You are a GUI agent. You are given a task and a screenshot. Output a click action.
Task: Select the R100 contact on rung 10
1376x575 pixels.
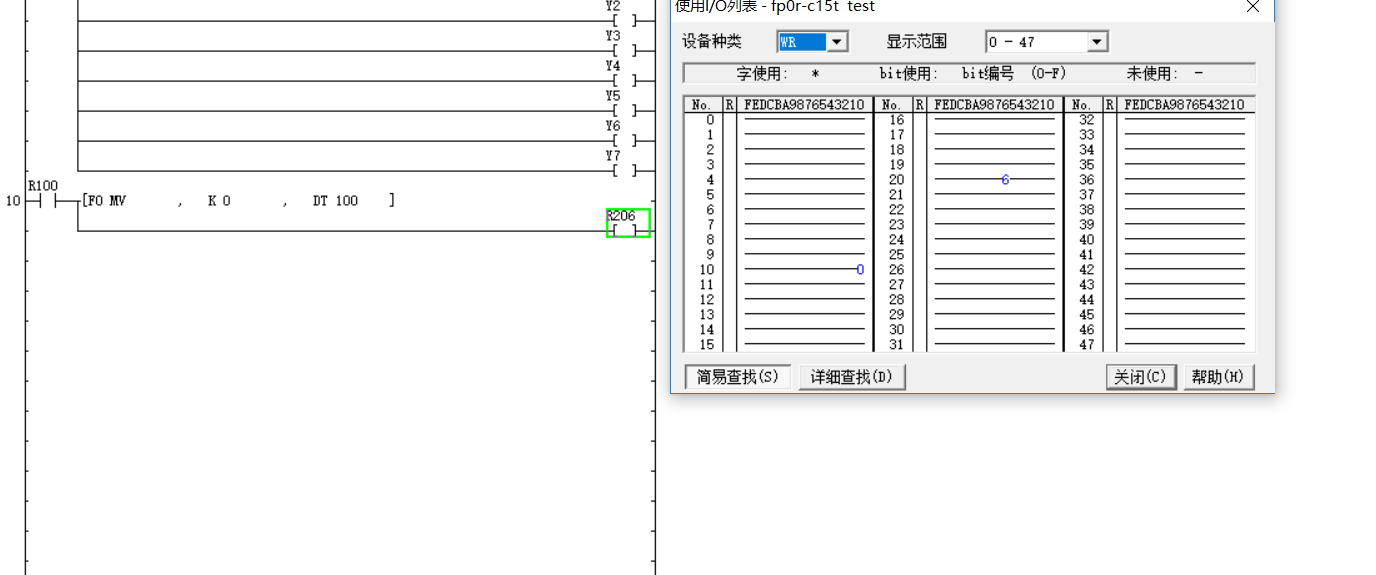point(42,200)
